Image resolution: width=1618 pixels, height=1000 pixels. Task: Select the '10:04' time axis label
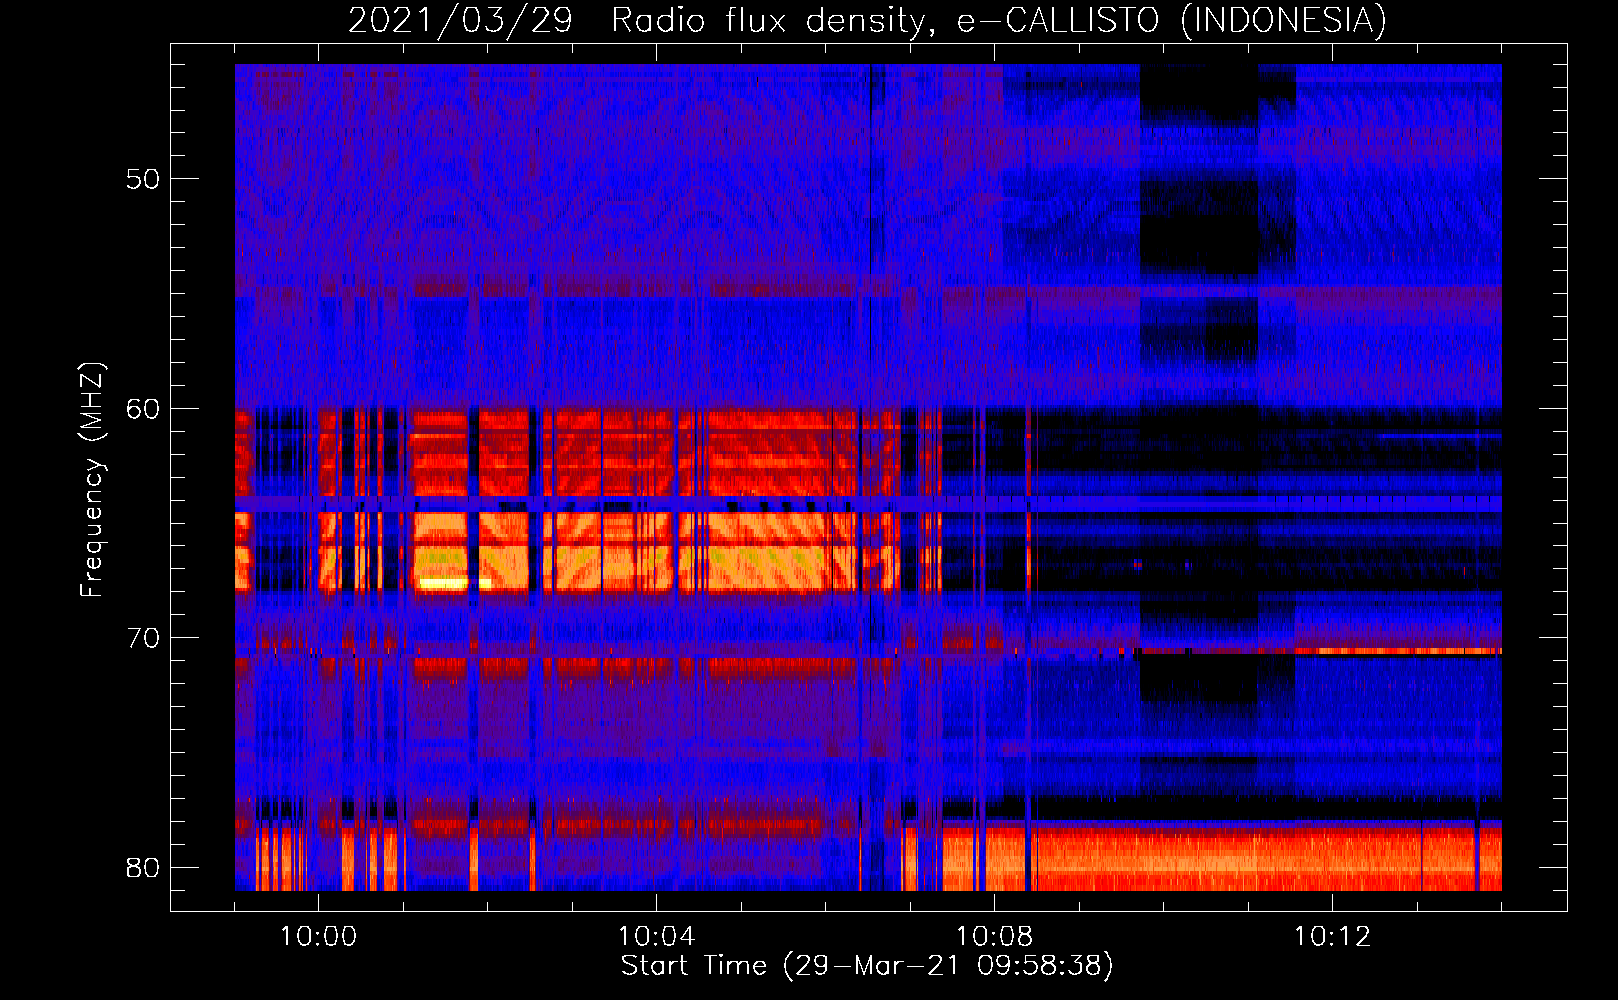coord(656,937)
